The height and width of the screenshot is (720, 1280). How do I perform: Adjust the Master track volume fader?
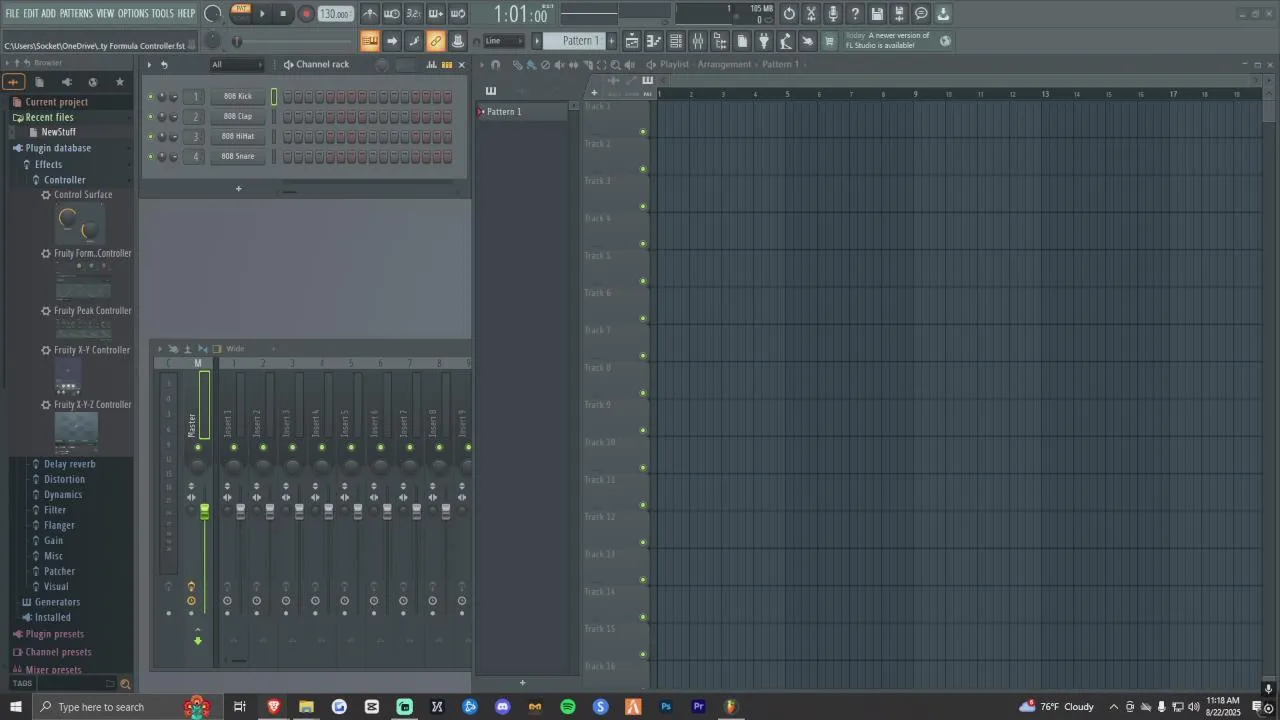point(204,511)
